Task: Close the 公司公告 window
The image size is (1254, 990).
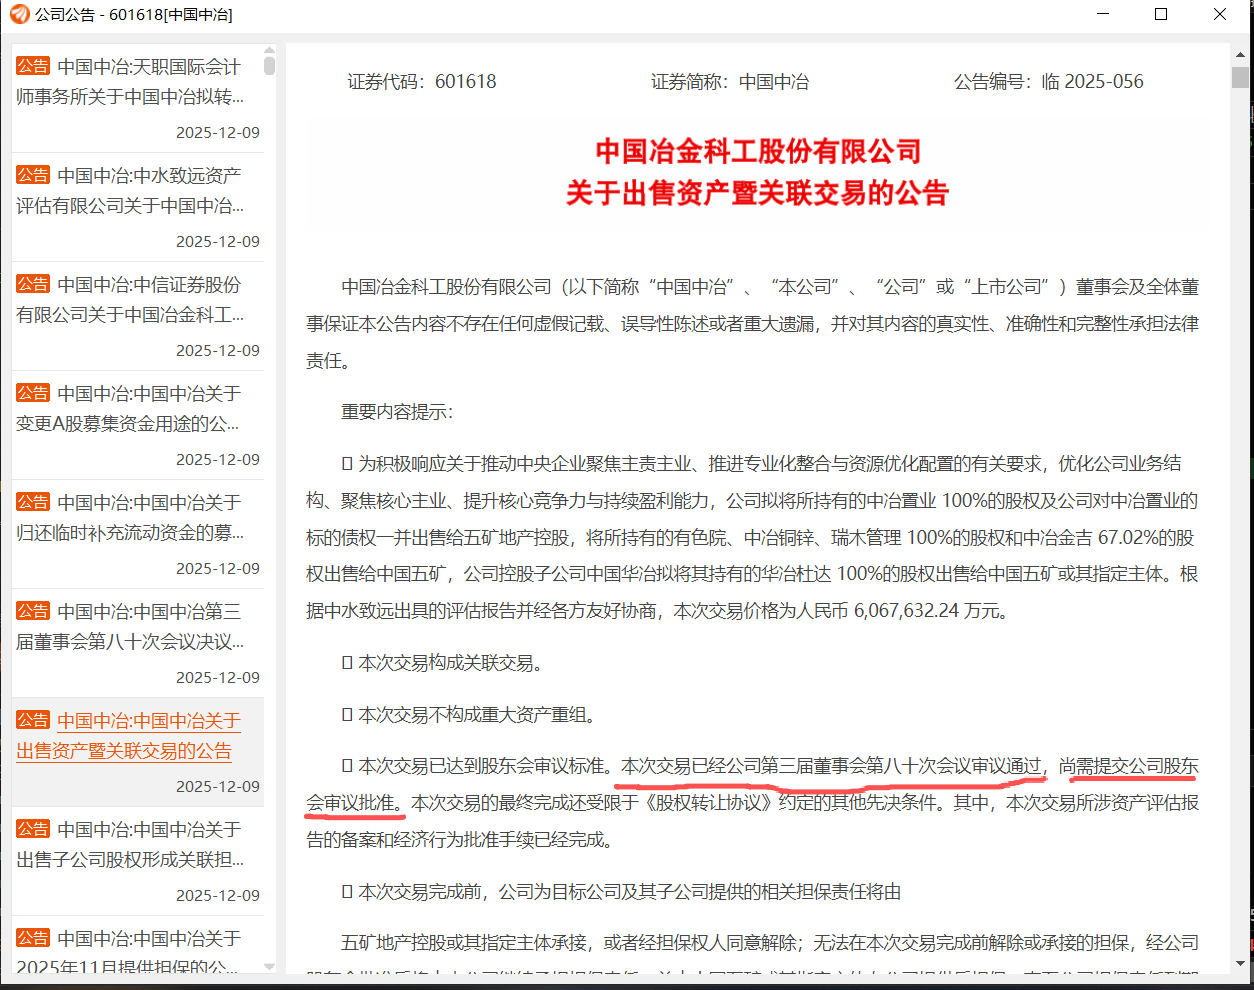Action: pyautogui.click(x=1220, y=14)
